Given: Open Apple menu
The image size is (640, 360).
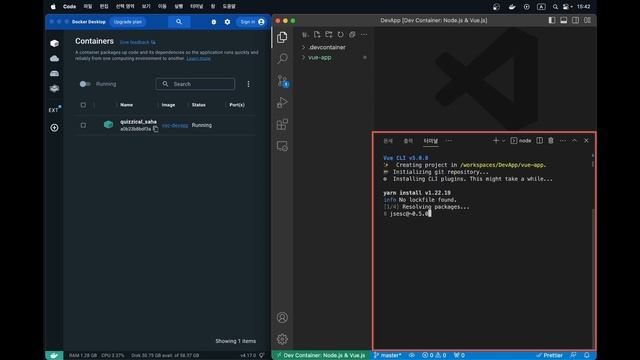Looking at the screenshot, I should pyautogui.click(x=53, y=7).
